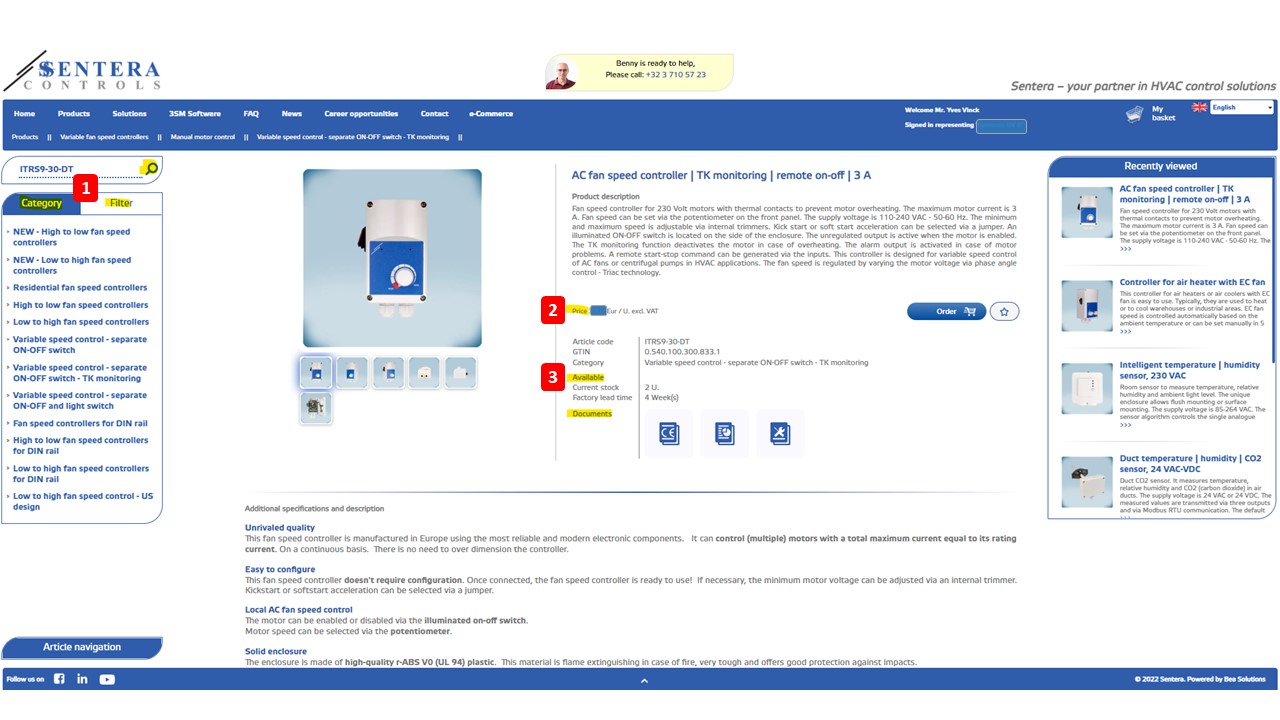Open the English language dropdown
Screen dimensions: 1280x720
pos(1240,107)
